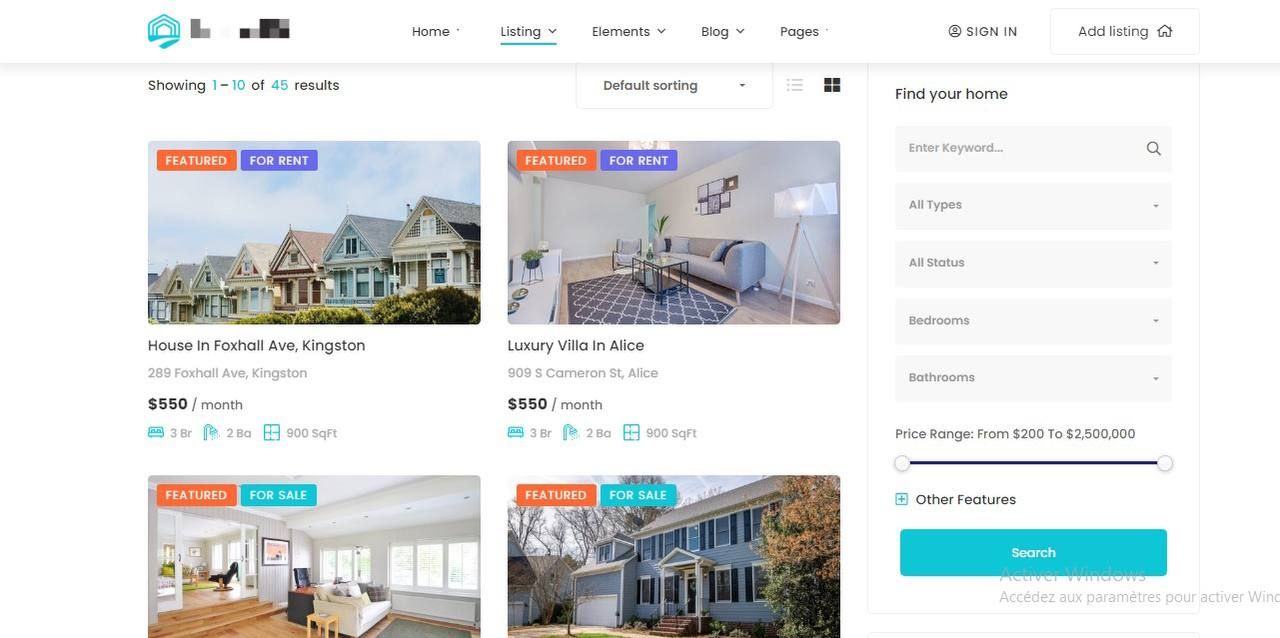Open the Default sorting dropdown

click(x=674, y=85)
